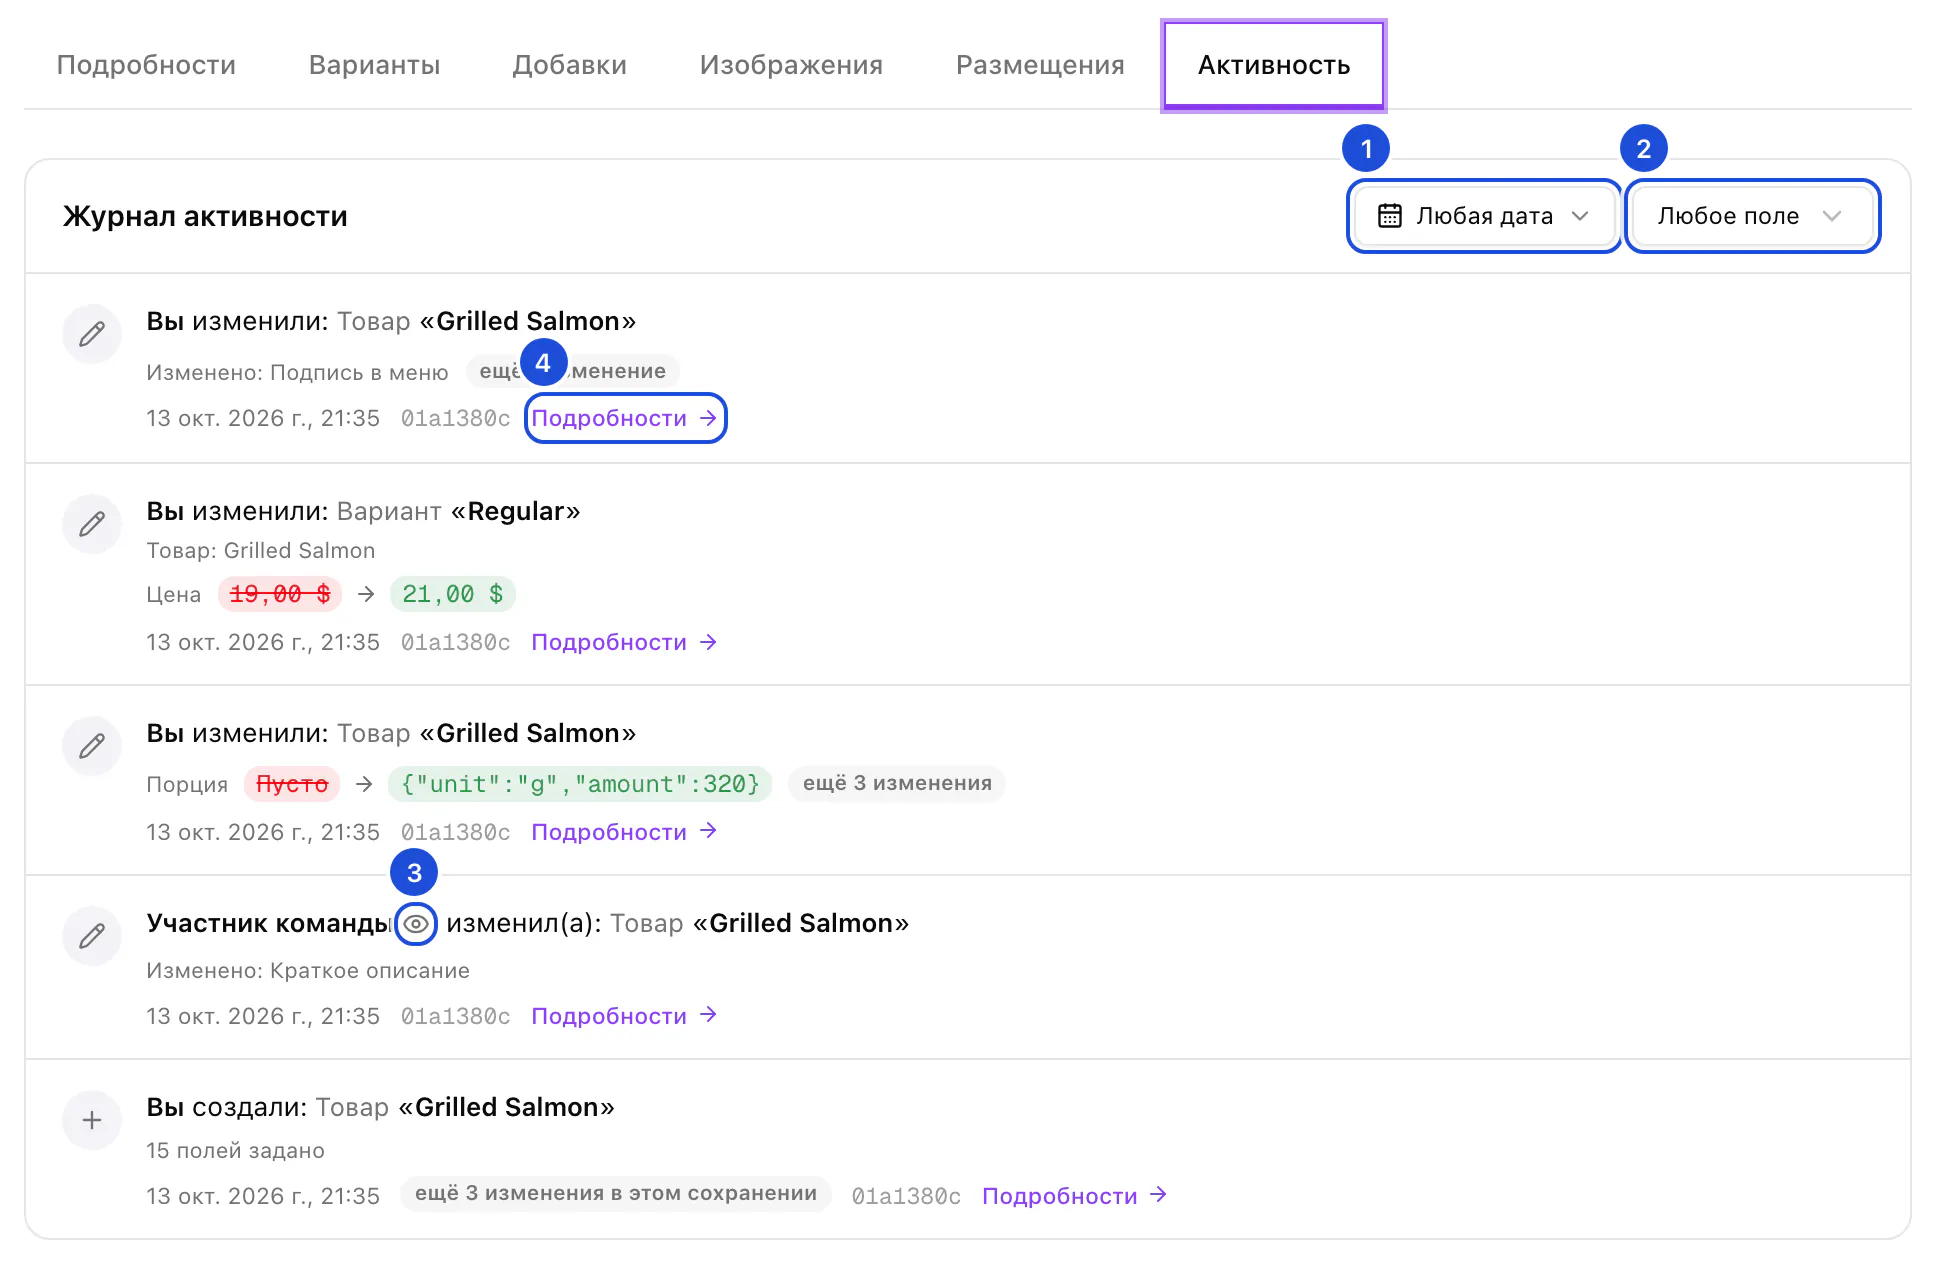Click calendar icon in date filter

coord(1389,216)
